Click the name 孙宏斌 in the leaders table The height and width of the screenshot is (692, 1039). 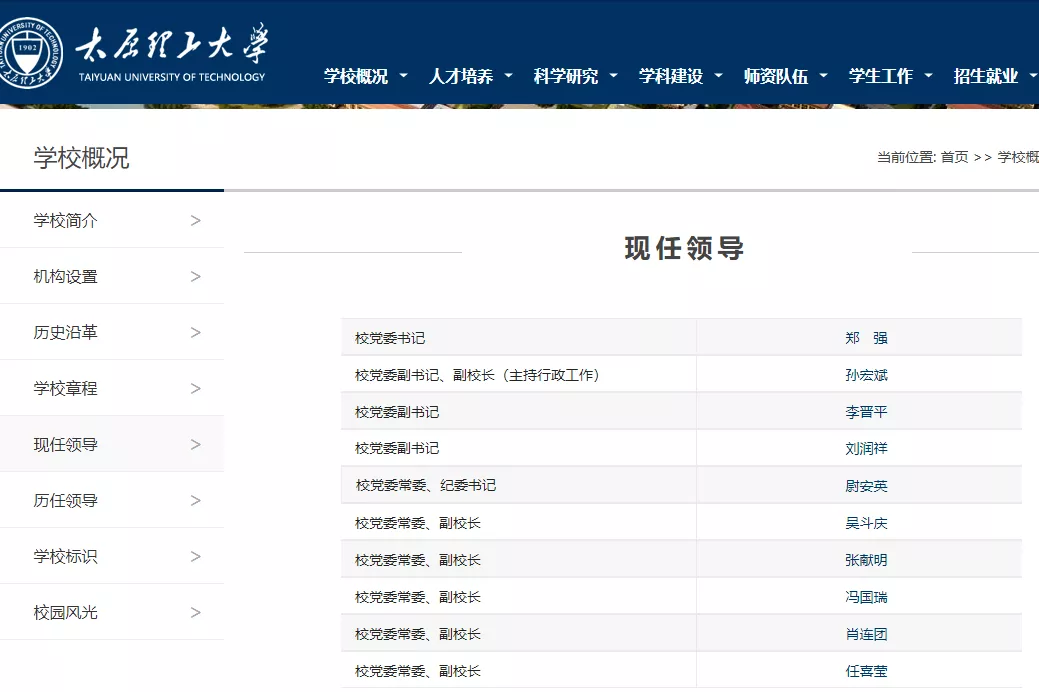click(866, 374)
